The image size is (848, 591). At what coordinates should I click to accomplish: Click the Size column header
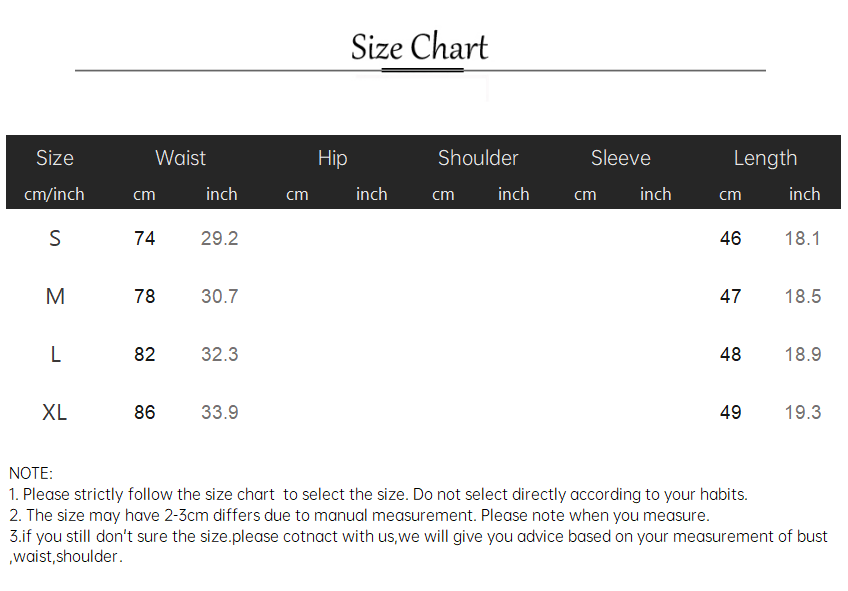click(55, 158)
